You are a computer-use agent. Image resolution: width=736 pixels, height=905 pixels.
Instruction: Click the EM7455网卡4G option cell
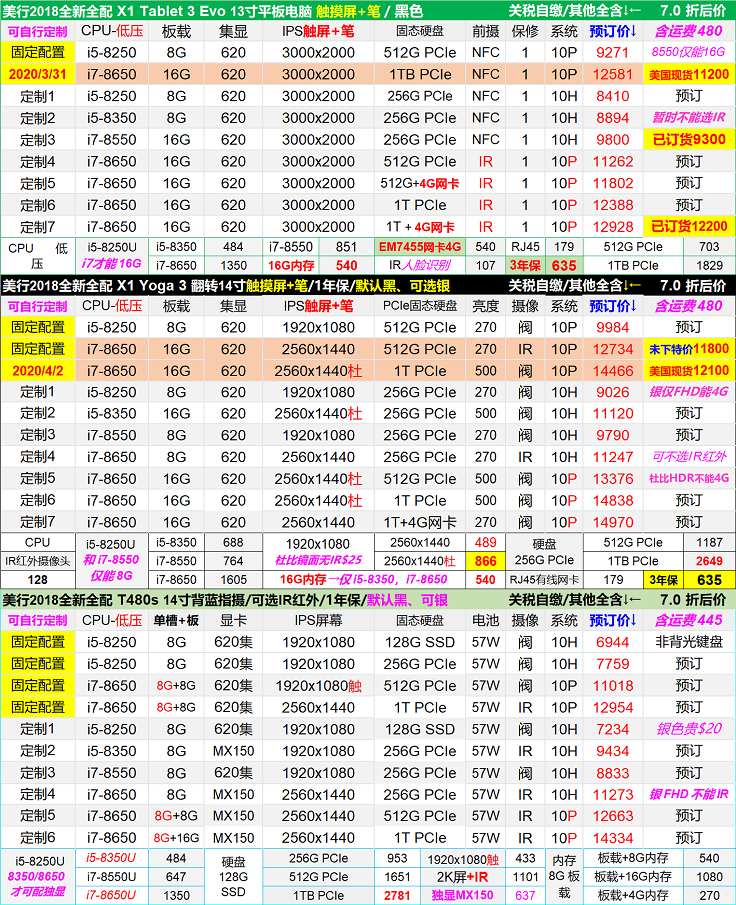click(419, 247)
